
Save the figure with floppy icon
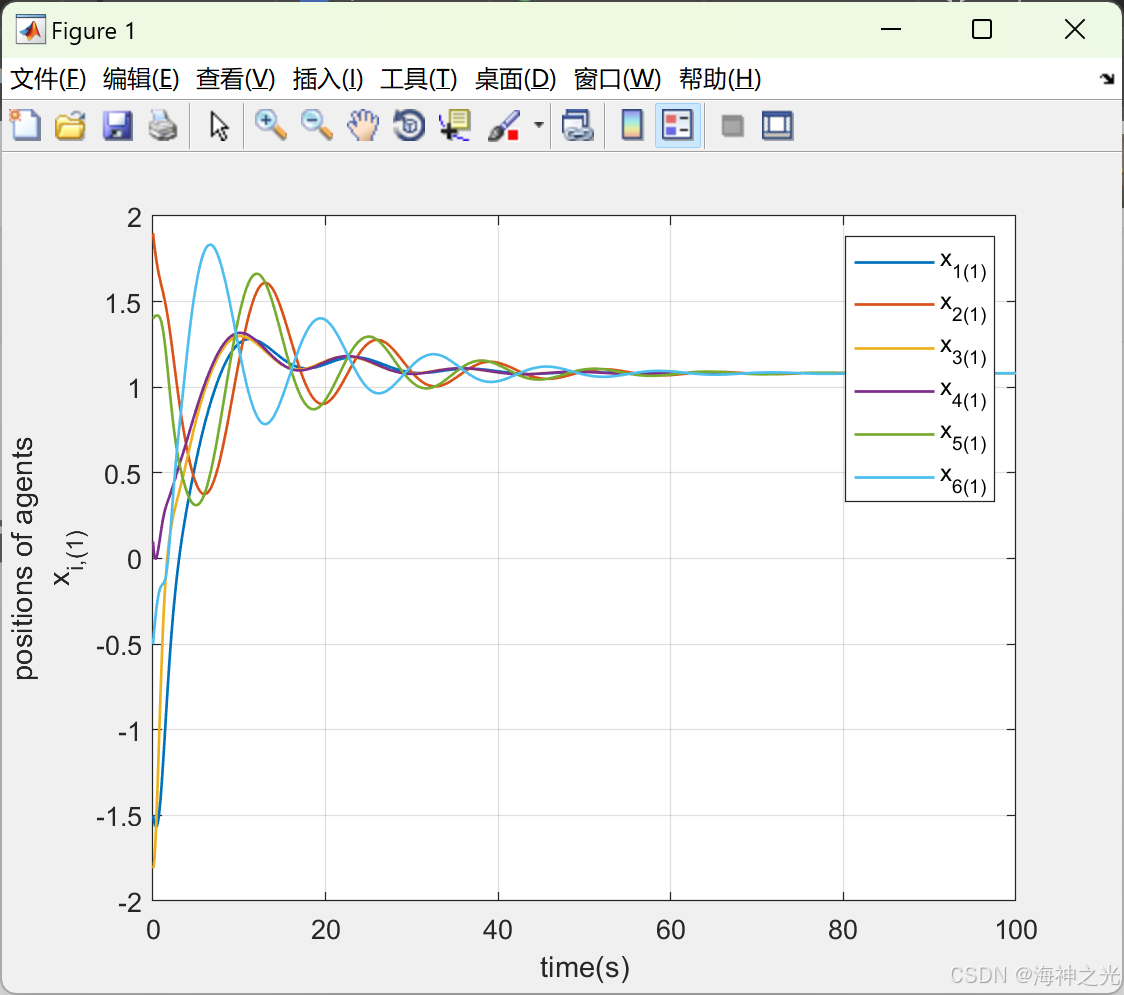click(x=117, y=125)
